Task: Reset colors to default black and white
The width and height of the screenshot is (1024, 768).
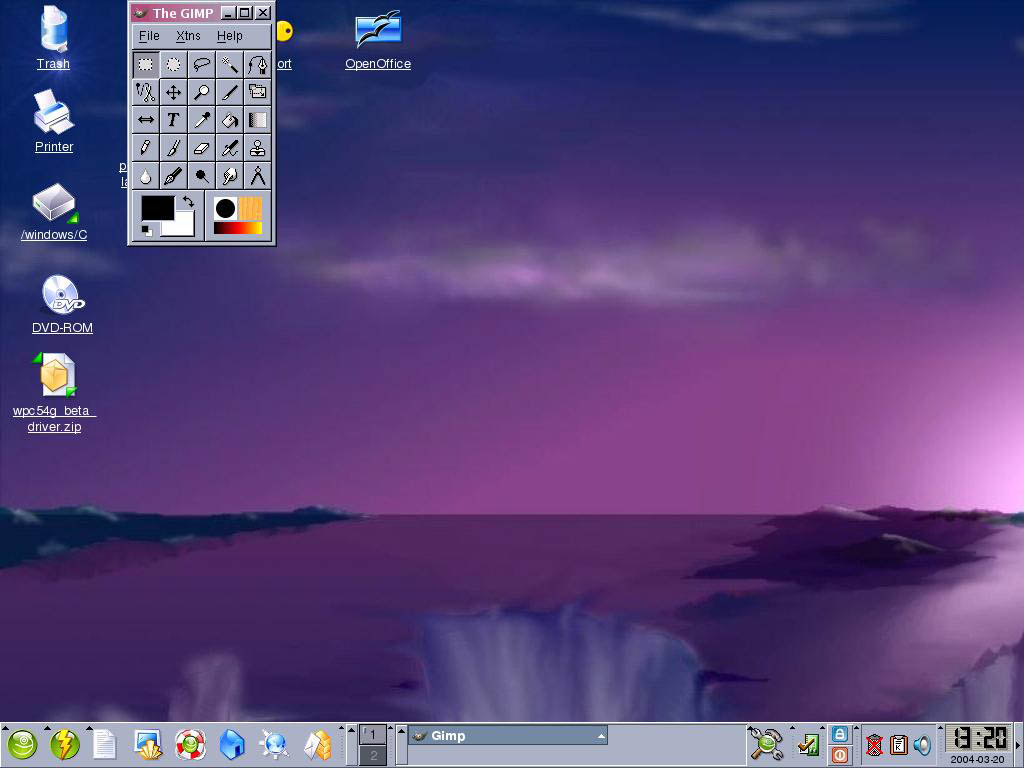Action: pyautogui.click(x=147, y=231)
